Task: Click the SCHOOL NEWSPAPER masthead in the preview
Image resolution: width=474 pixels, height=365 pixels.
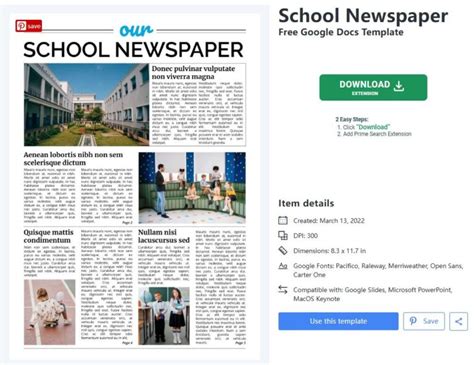Action: tap(133, 50)
